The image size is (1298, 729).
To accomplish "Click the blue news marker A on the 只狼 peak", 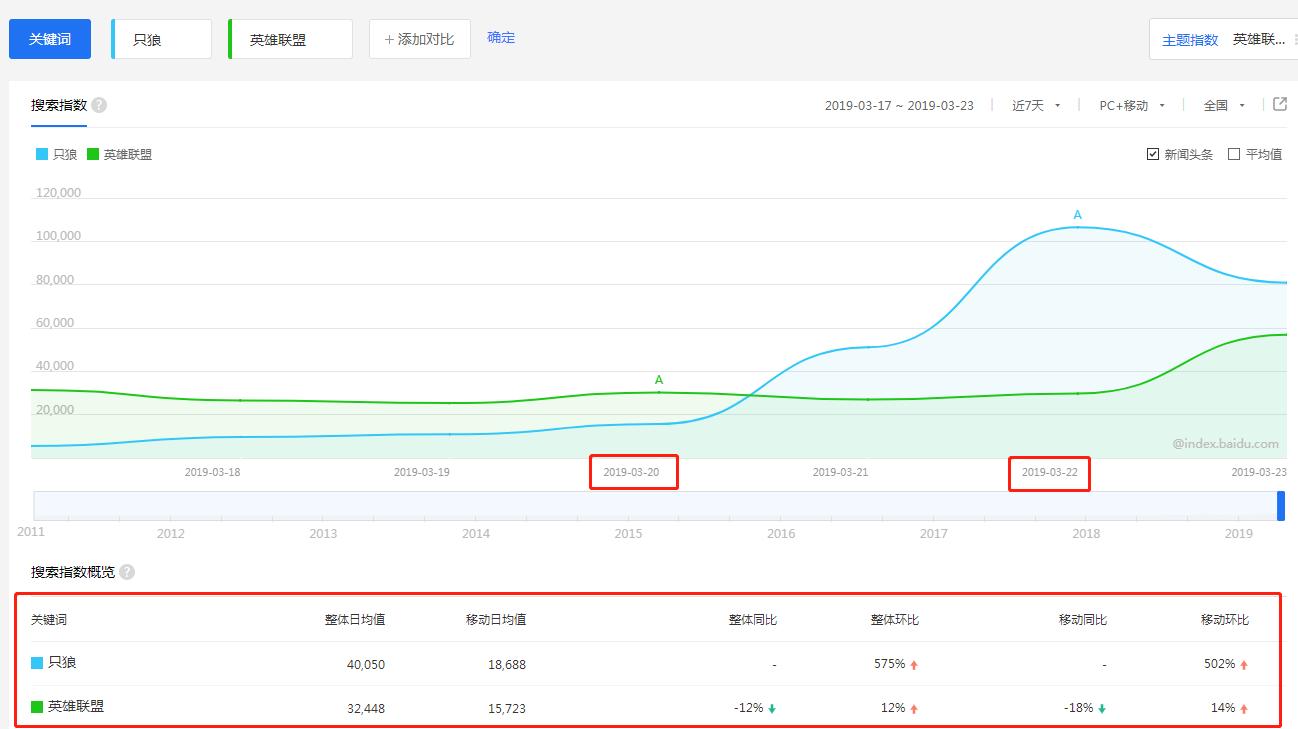I will point(1077,215).
